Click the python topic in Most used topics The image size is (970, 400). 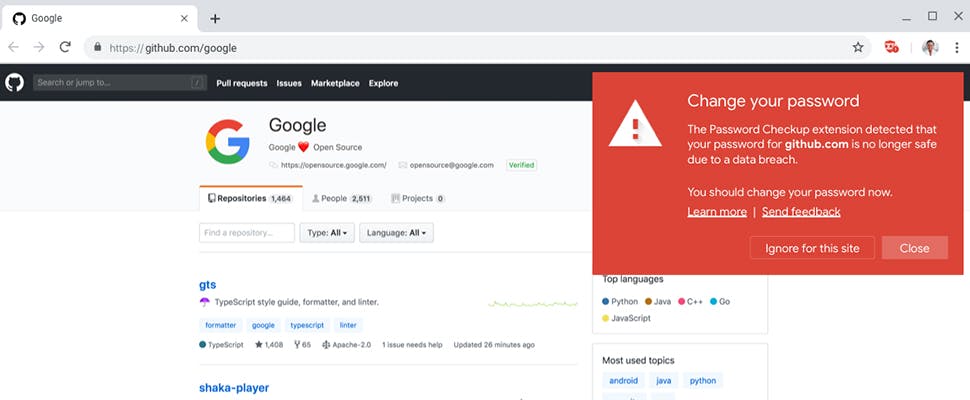(x=703, y=381)
